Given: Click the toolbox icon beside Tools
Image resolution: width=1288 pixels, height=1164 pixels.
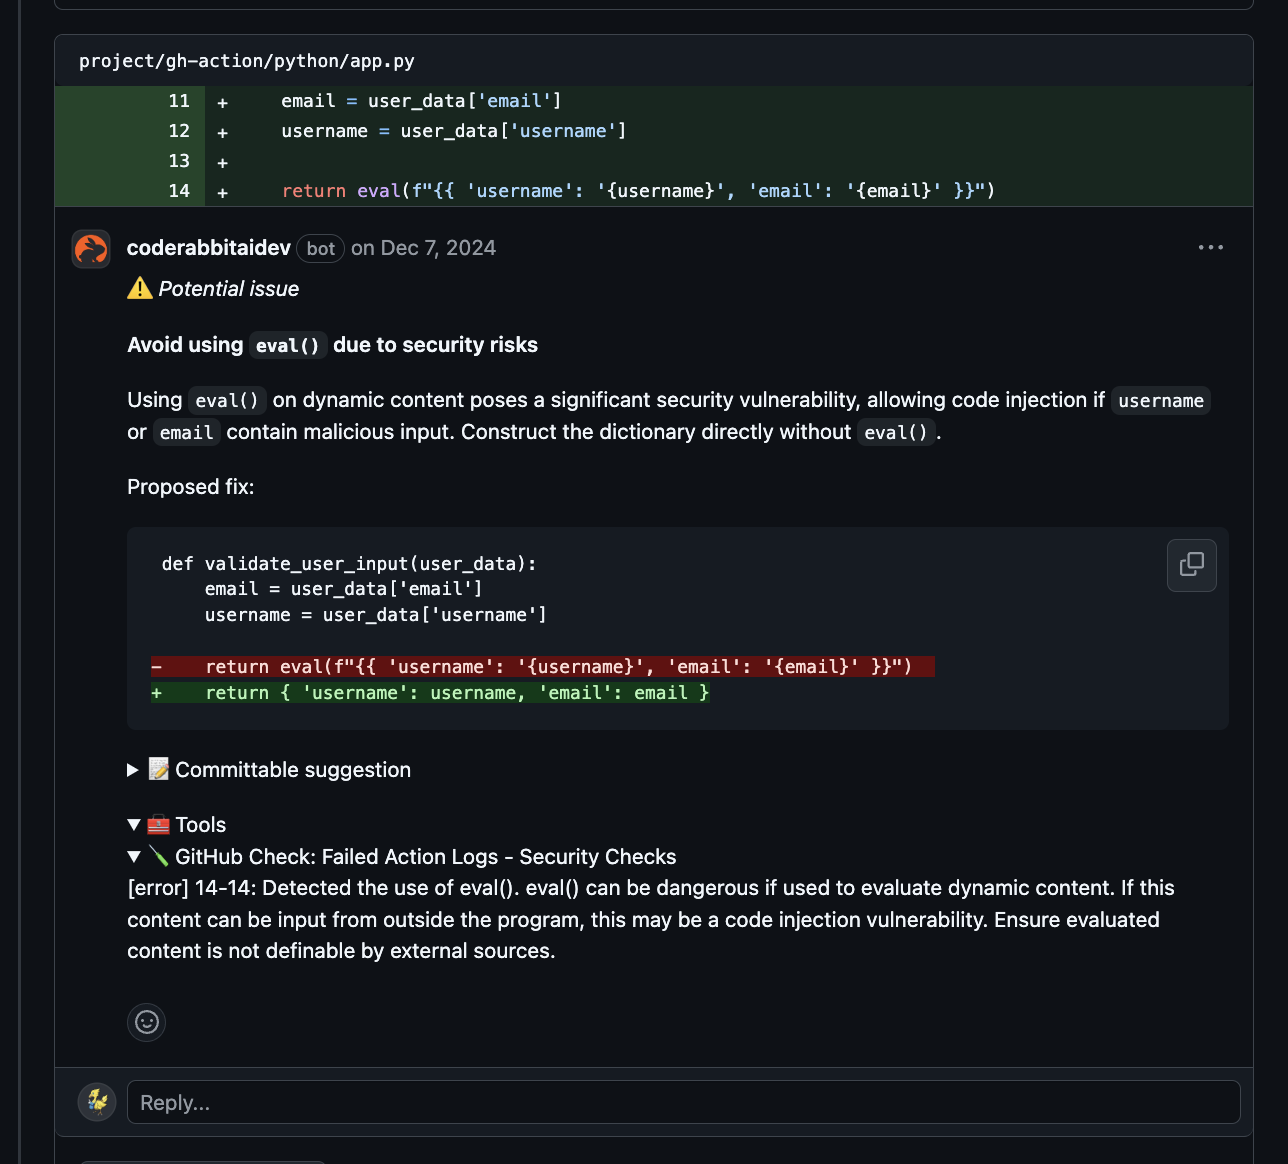Looking at the screenshot, I should click(159, 825).
